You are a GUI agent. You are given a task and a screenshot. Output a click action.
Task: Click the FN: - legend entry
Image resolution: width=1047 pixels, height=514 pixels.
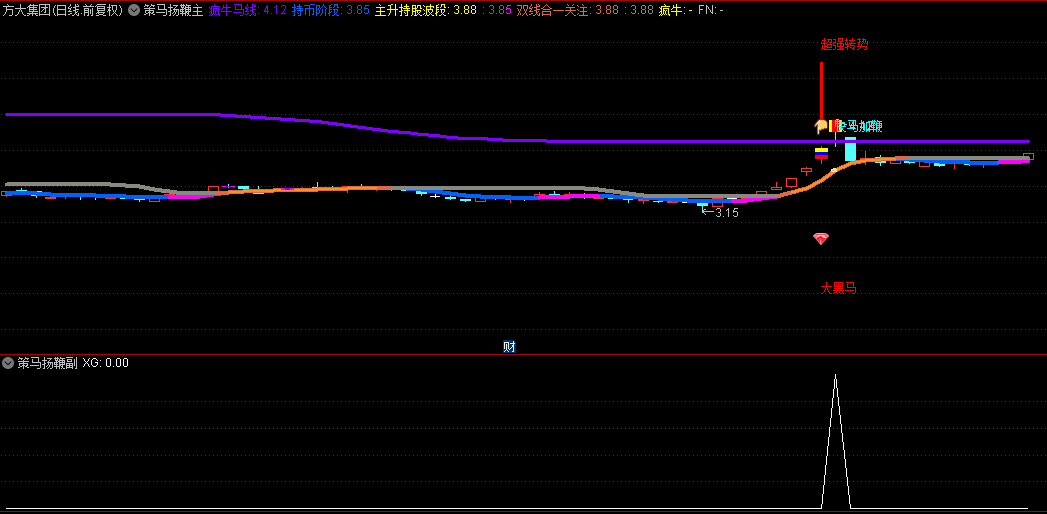[x=710, y=10]
